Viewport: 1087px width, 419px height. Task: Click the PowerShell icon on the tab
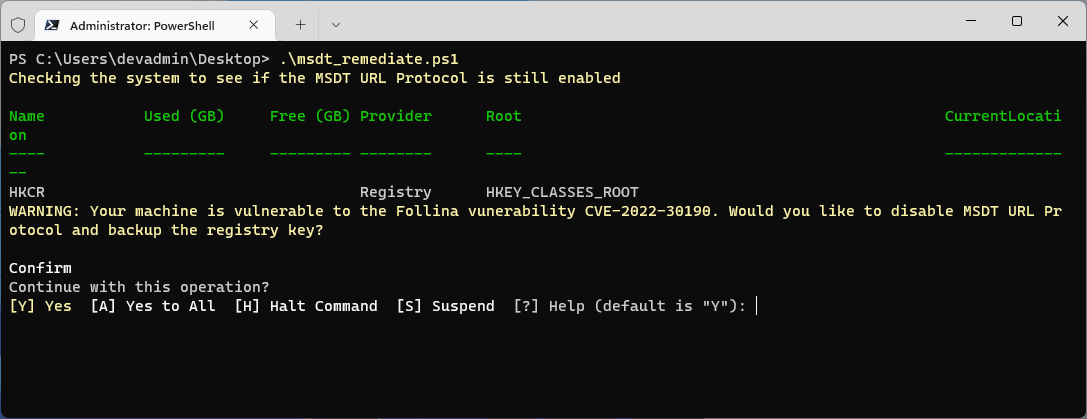[x=54, y=22]
